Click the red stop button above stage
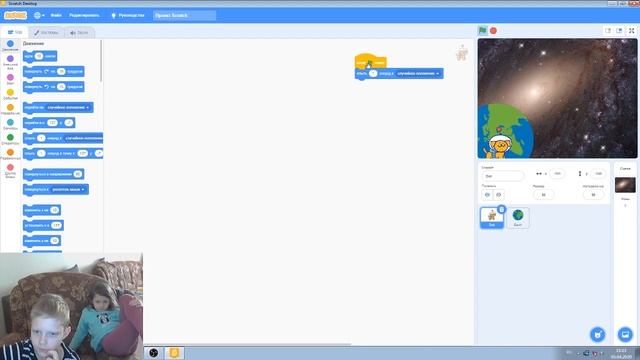 click(x=493, y=31)
